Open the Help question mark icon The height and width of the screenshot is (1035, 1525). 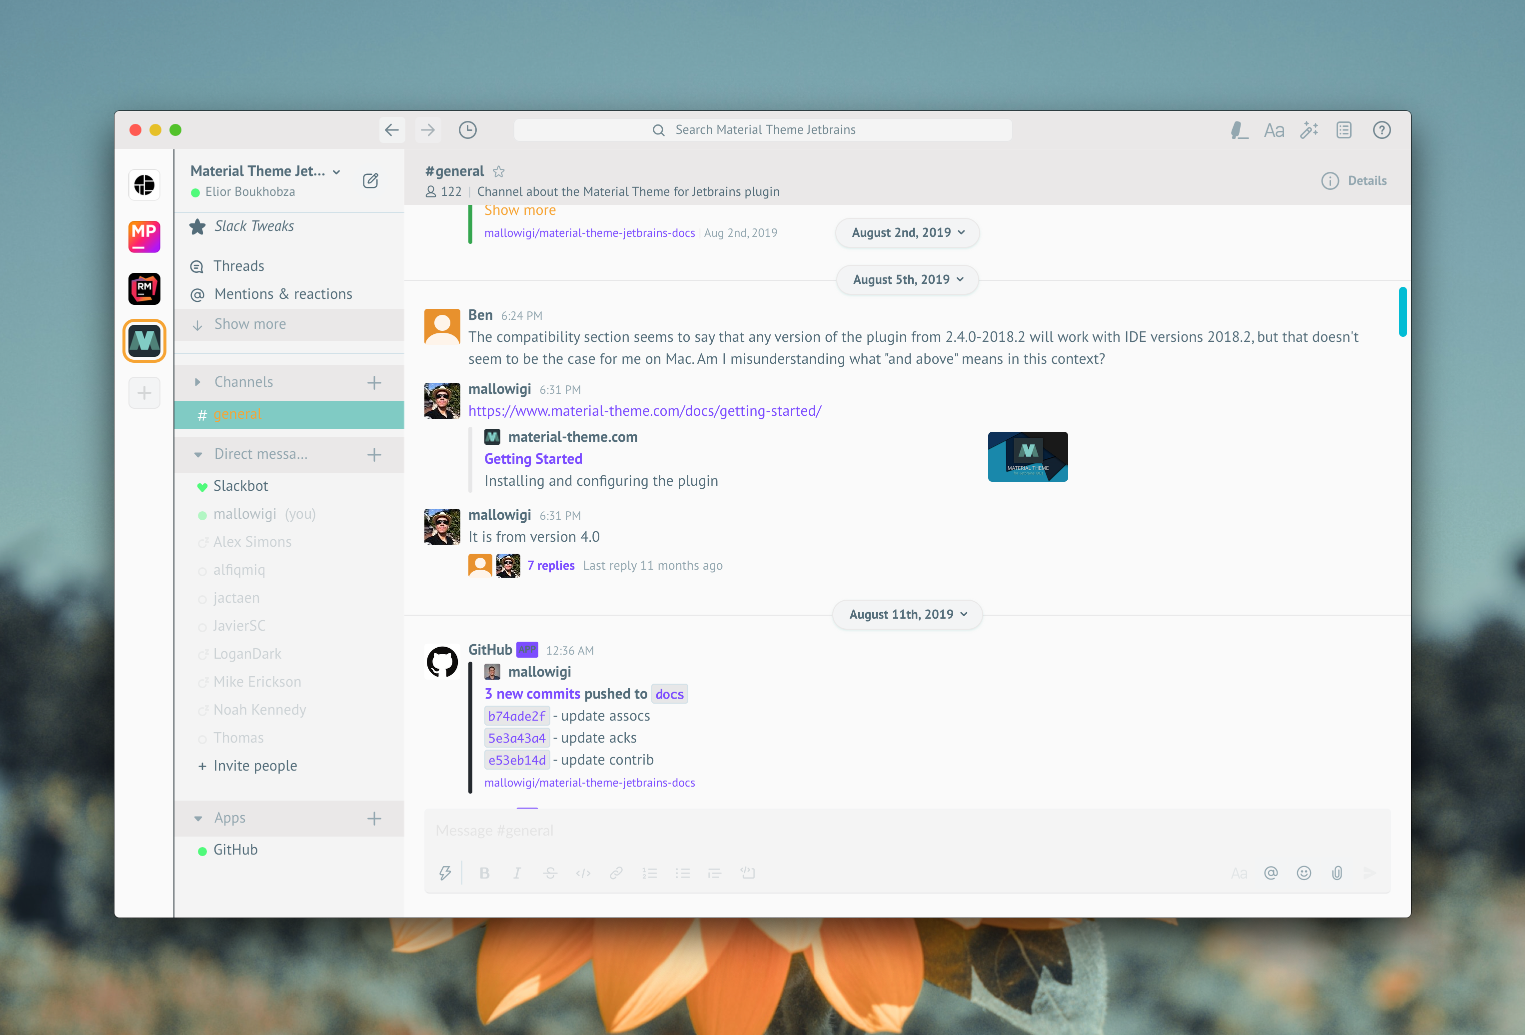[1382, 130]
